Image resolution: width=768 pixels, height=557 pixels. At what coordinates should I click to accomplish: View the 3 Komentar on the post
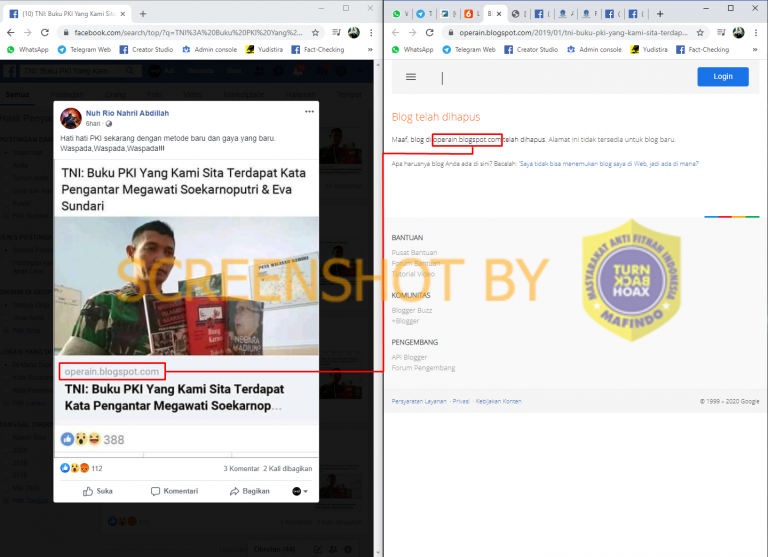[241, 468]
